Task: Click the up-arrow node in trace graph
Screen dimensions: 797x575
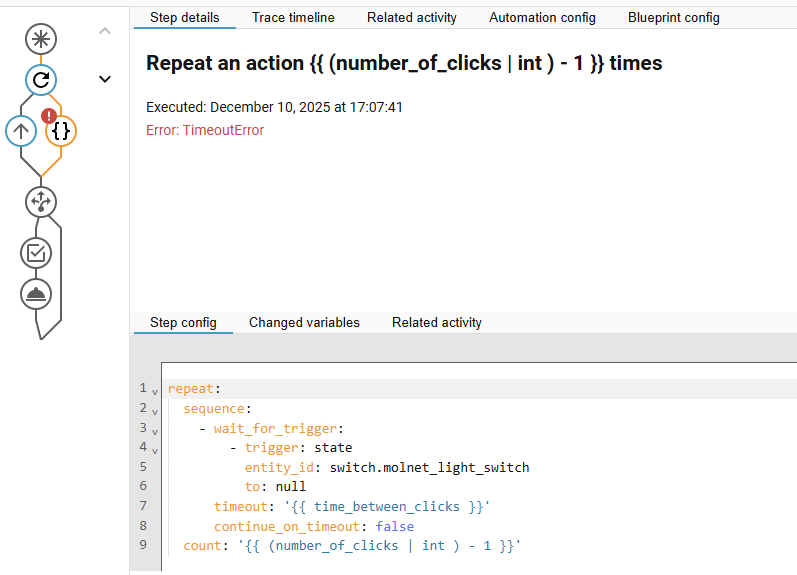Action: click(x=21, y=130)
